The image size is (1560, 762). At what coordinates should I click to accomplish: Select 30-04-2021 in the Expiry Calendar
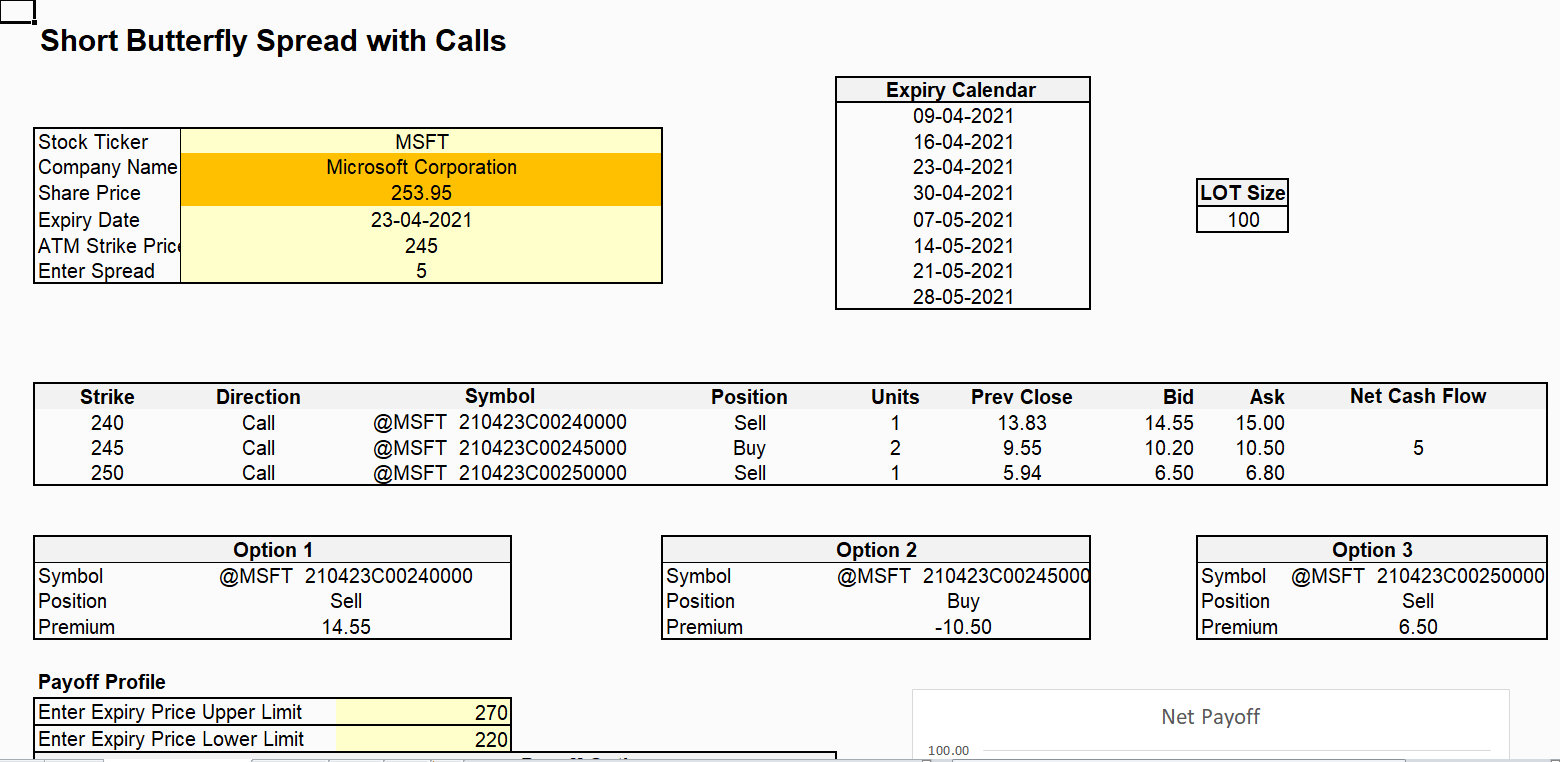click(963, 193)
